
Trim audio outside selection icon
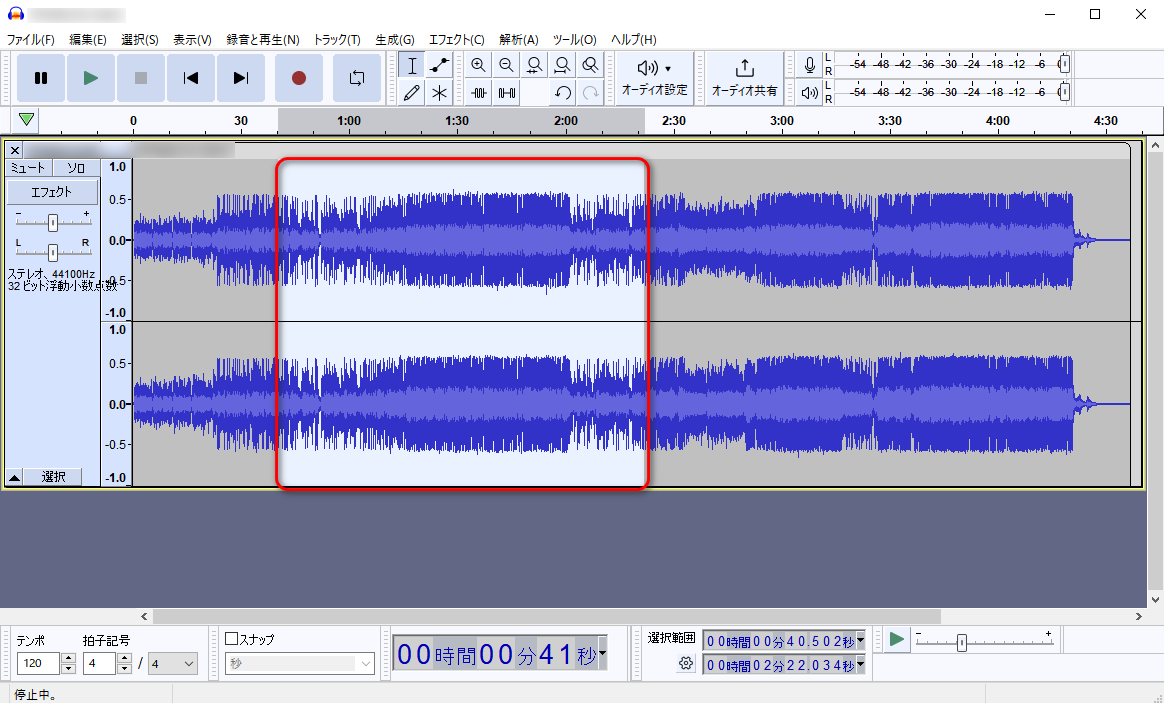coord(479,93)
